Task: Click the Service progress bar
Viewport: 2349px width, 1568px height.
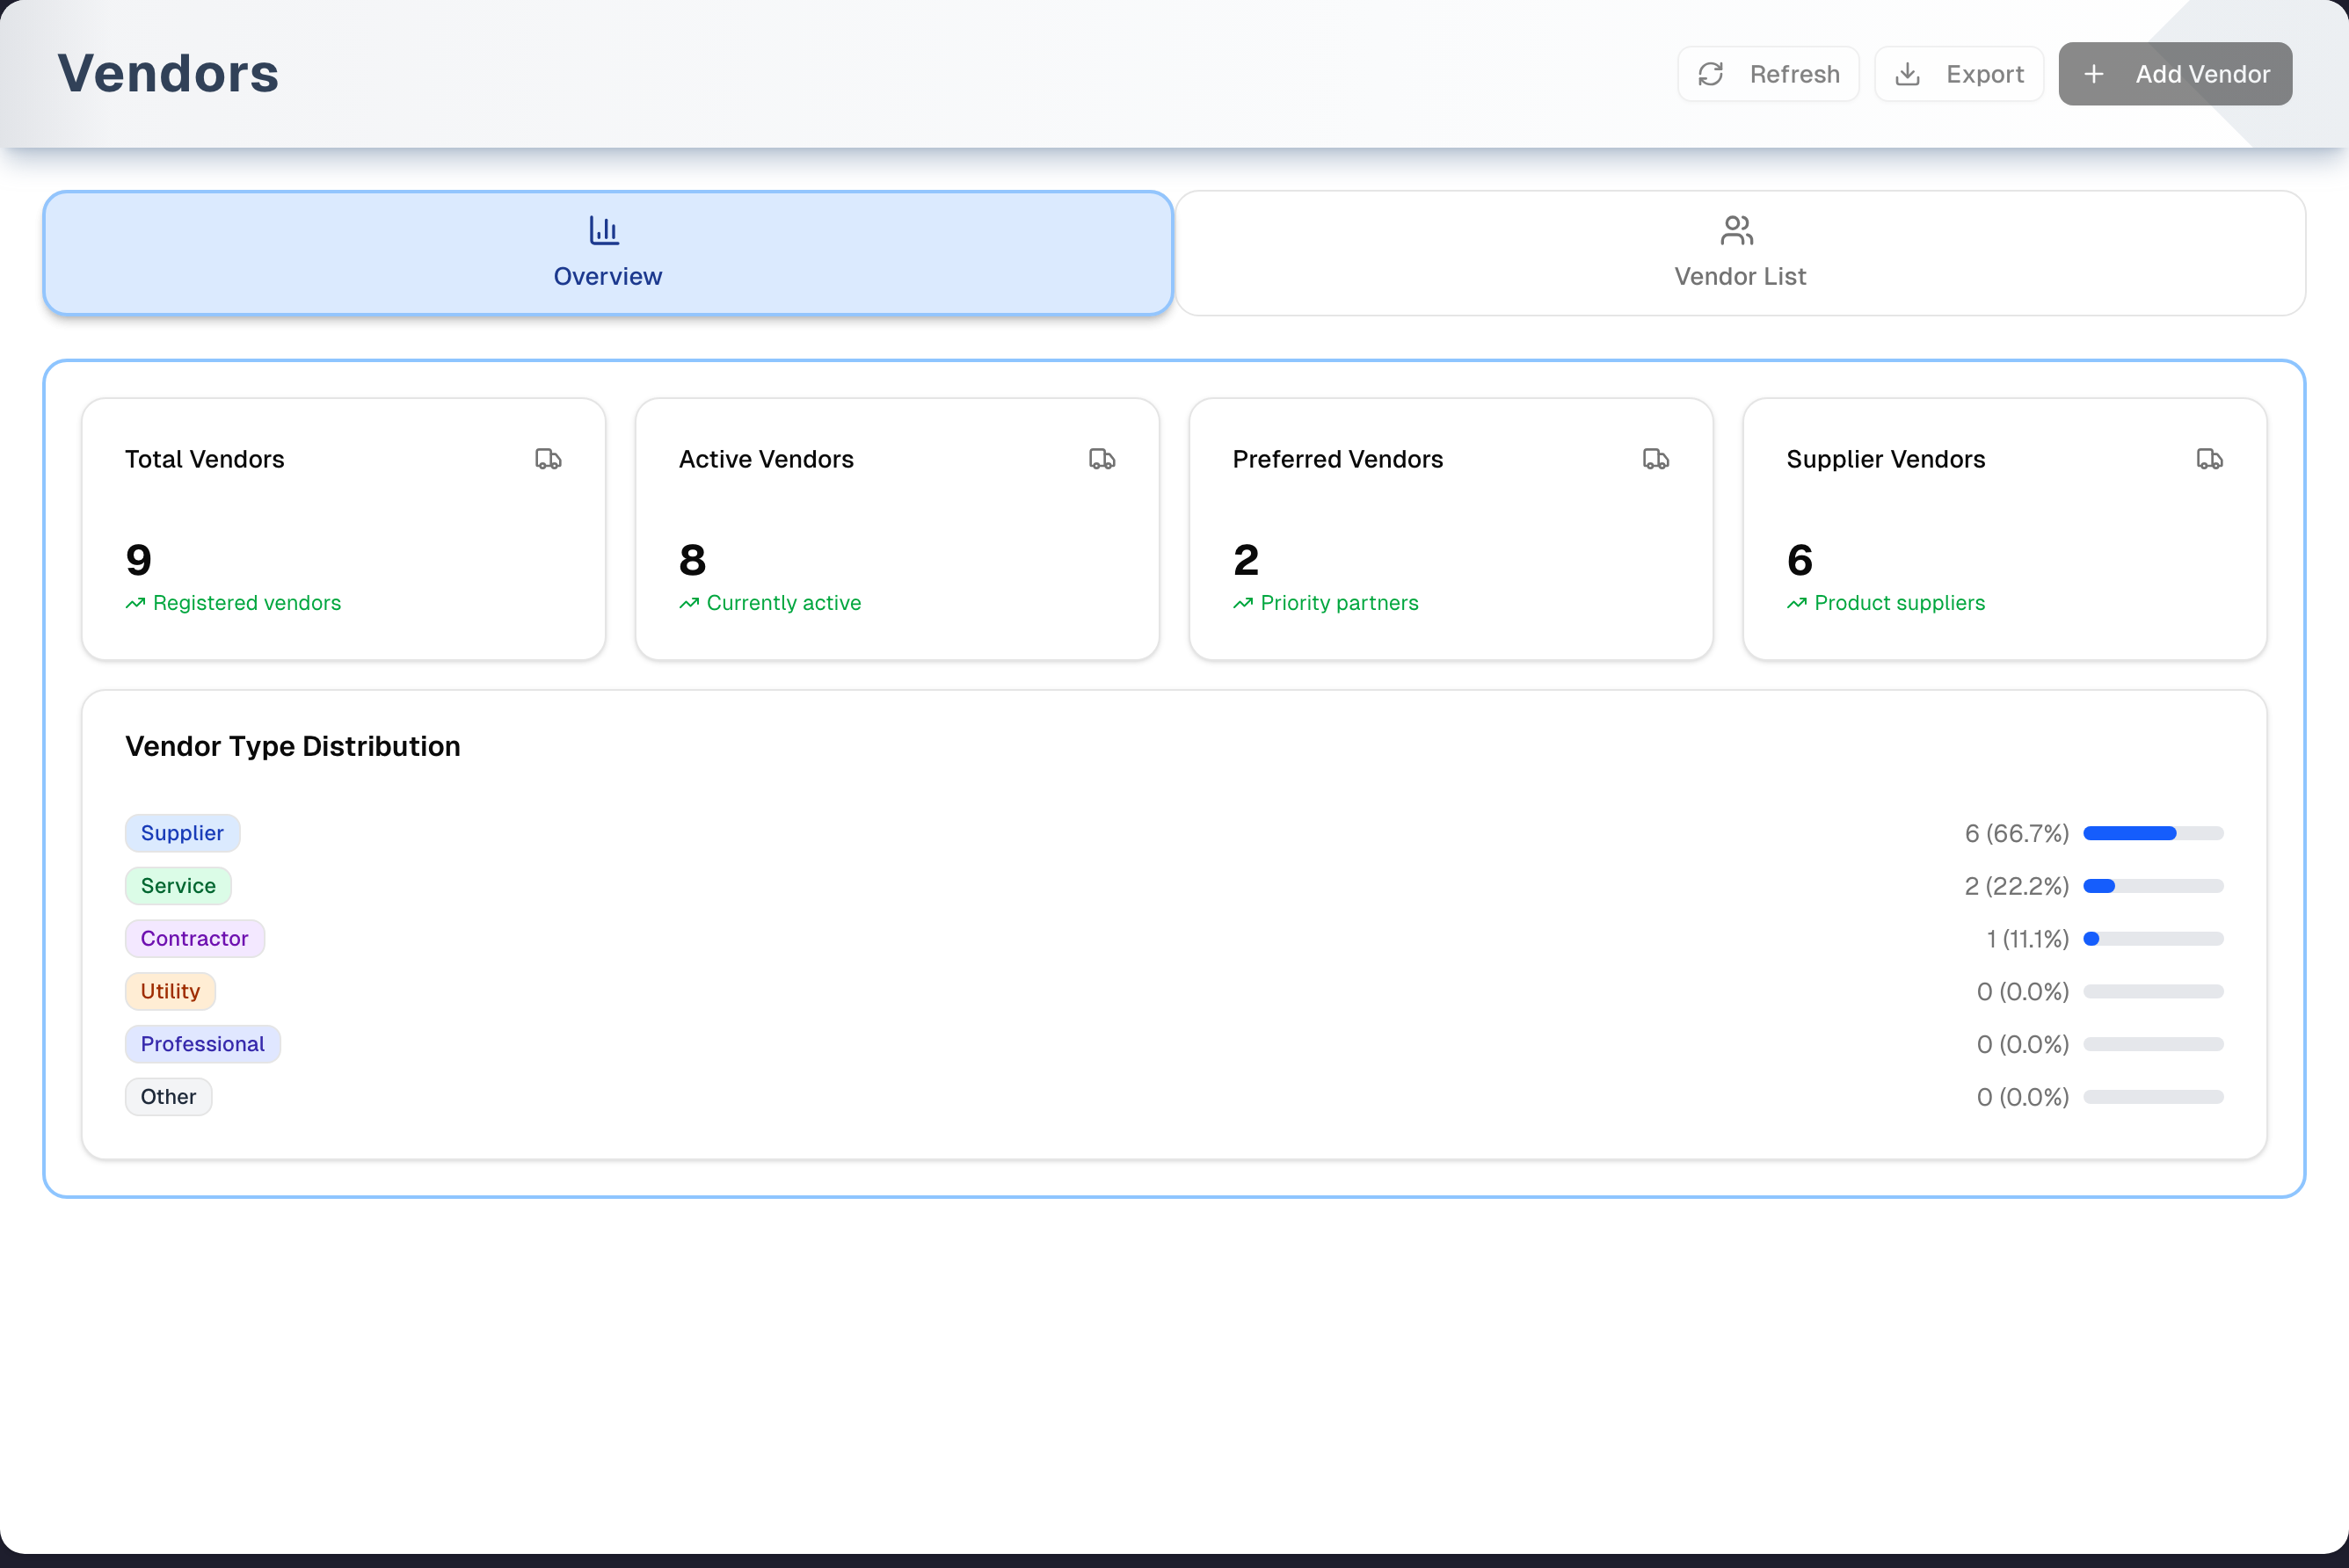Action: tap(2153, 886)
